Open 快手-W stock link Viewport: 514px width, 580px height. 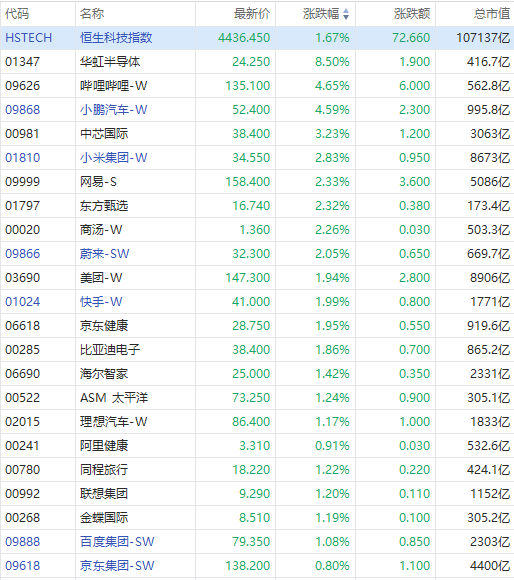pos(101,302)
